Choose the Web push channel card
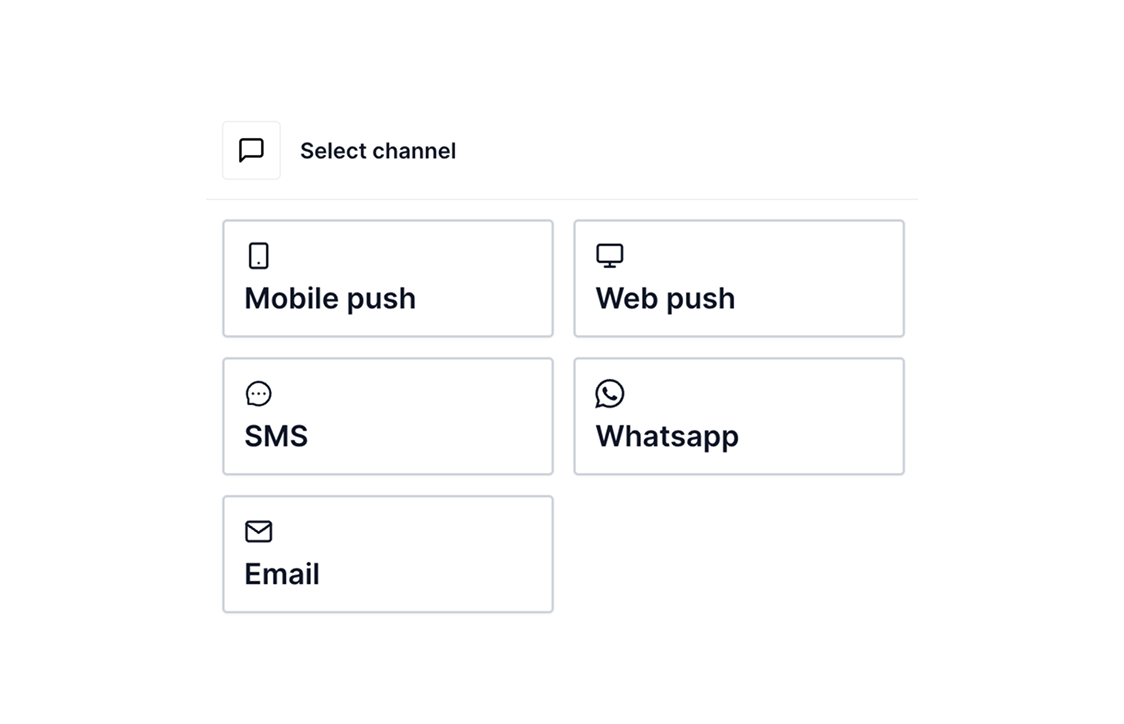1124x724 pixels. (739, 278)
